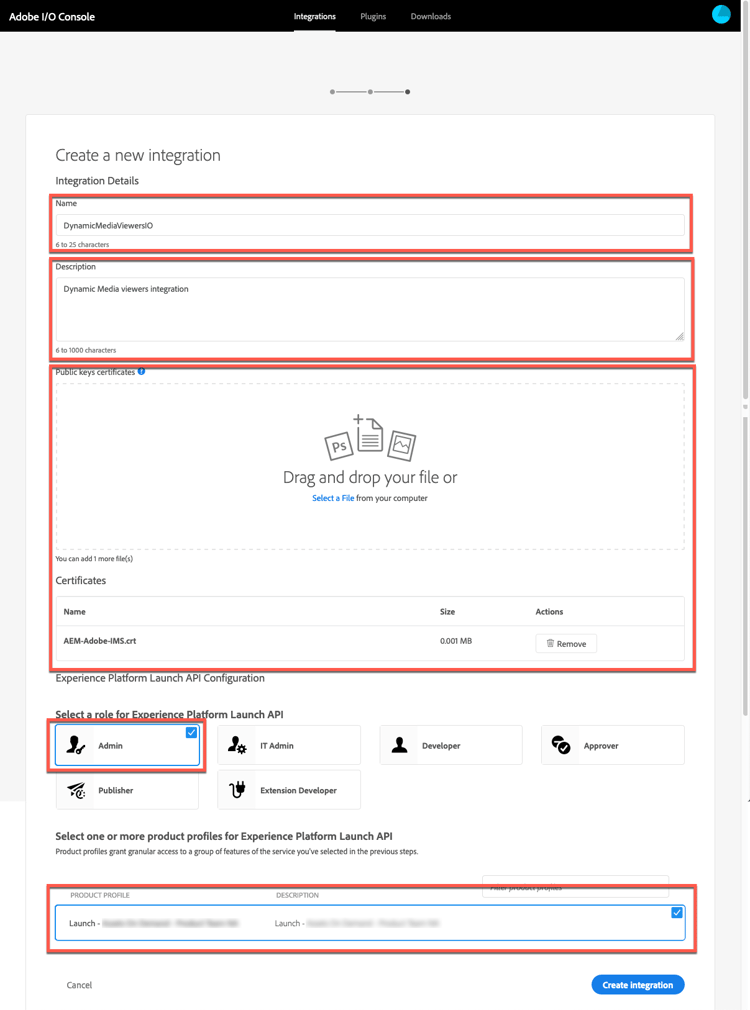This screenshot has width=750, height=1010.
Task: Switch to the Integrations tab
Action: [x=314, y=16]
